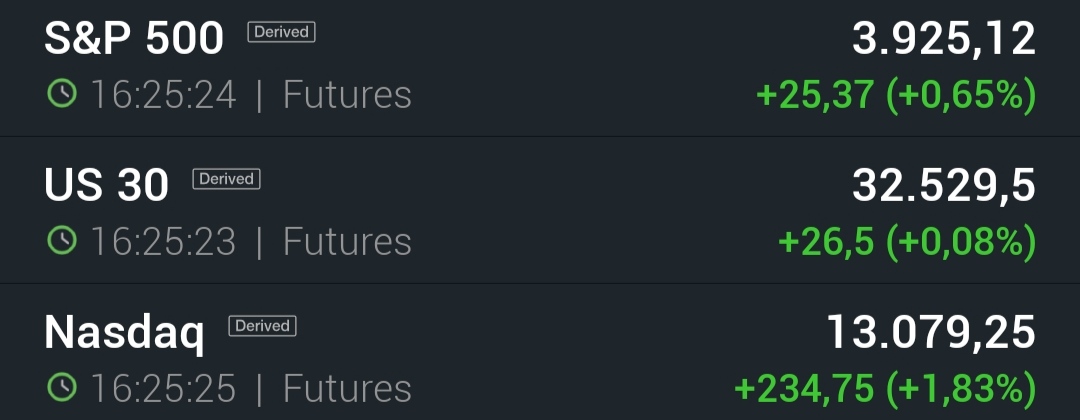Click the 16:25:24 timestamp for S&P 500
1080x420 pixels.
click(164, 95)
